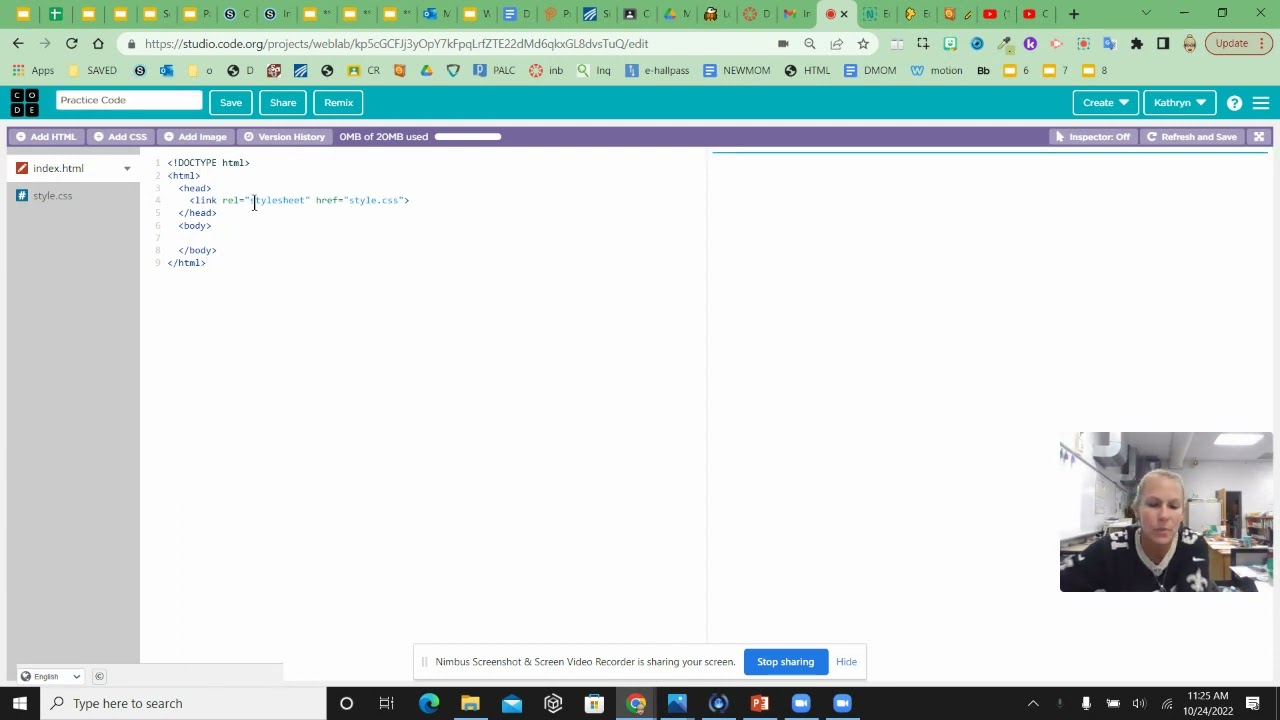Reload the browser page

(72, 44)
